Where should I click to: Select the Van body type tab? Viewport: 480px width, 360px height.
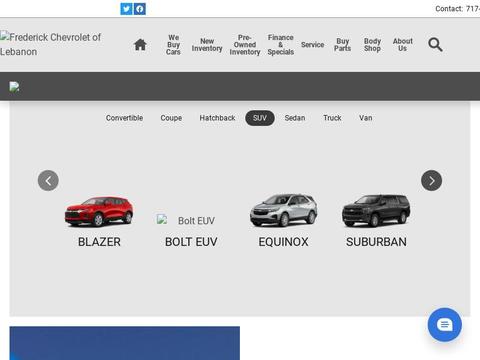366,118
